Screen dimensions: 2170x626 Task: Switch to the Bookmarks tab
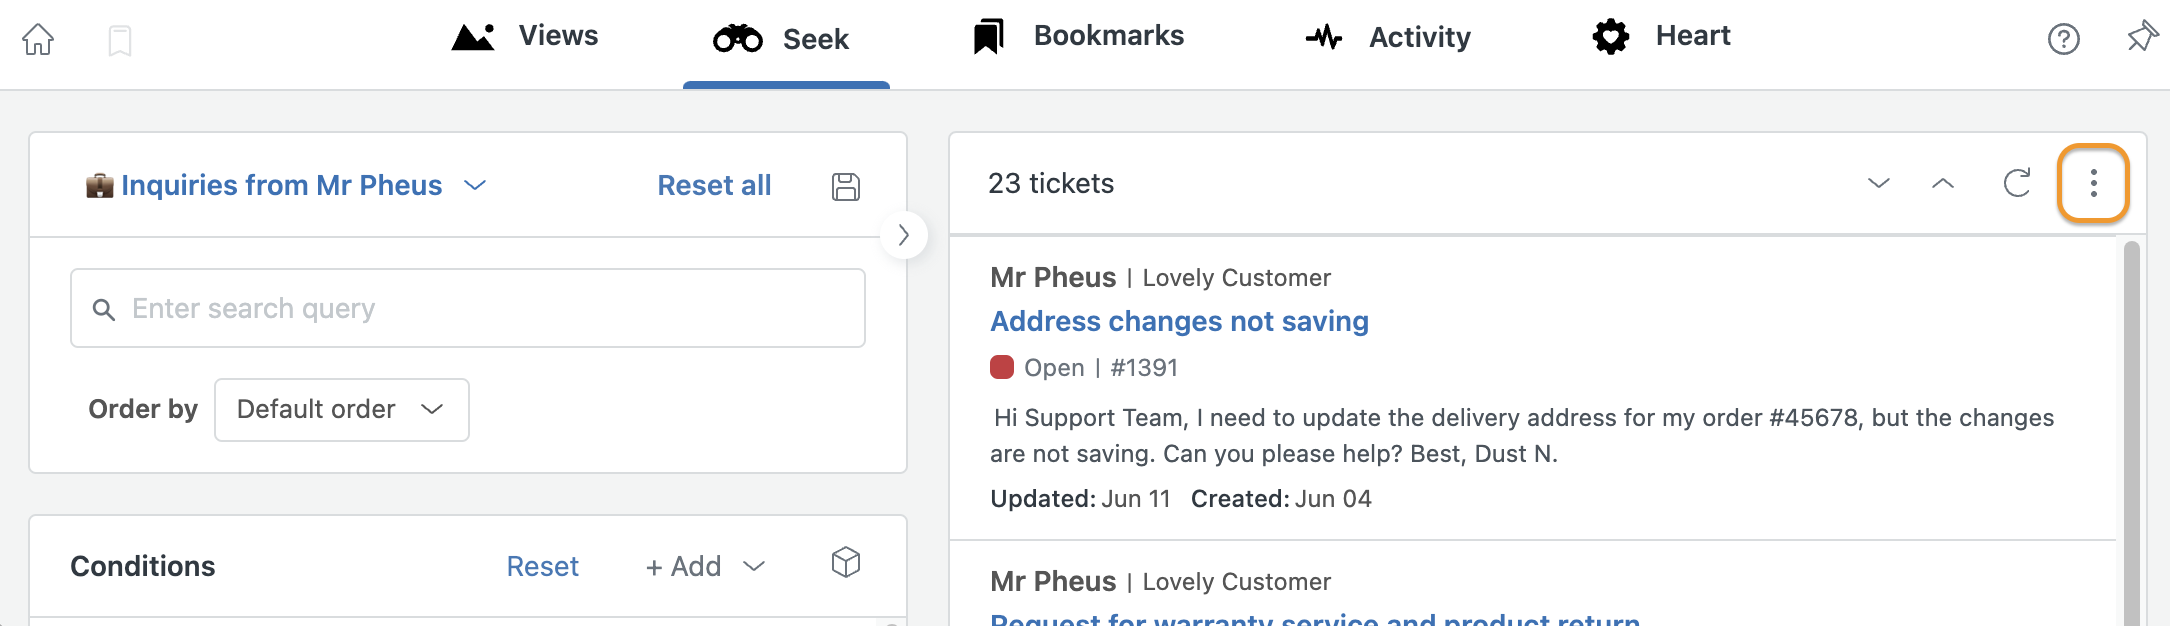(x=1078, y=36)
